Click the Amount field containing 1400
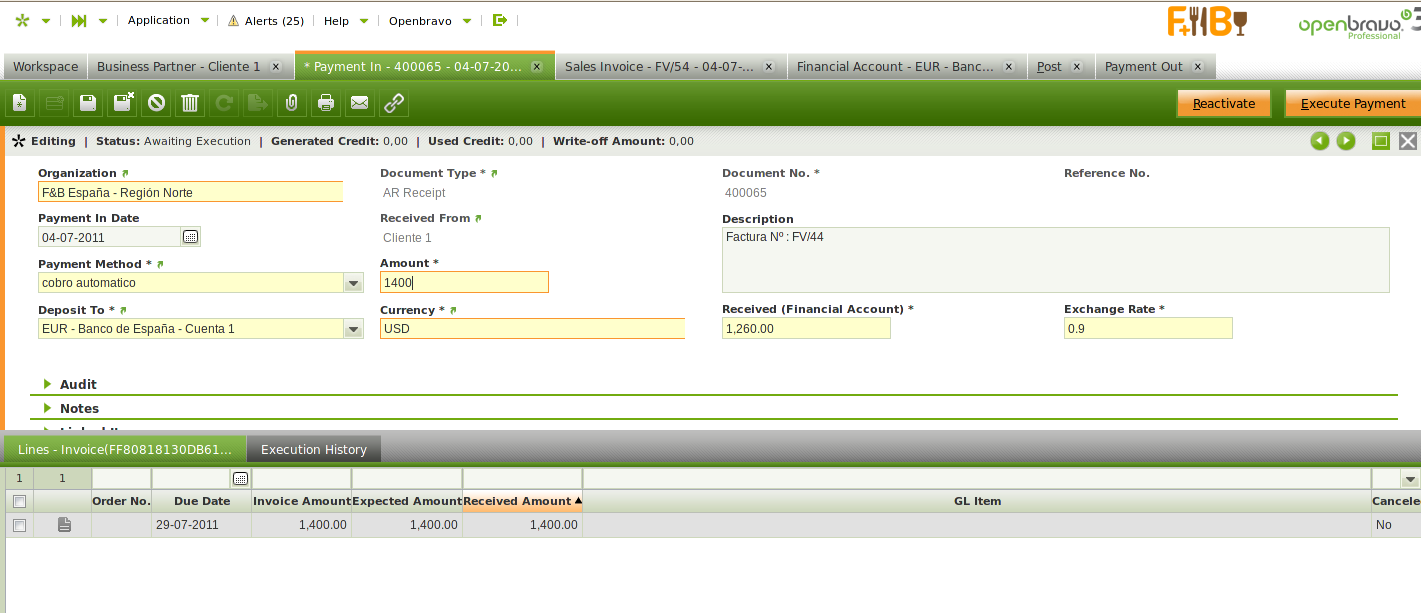1421x613 pixels. (x=464, y=282)
